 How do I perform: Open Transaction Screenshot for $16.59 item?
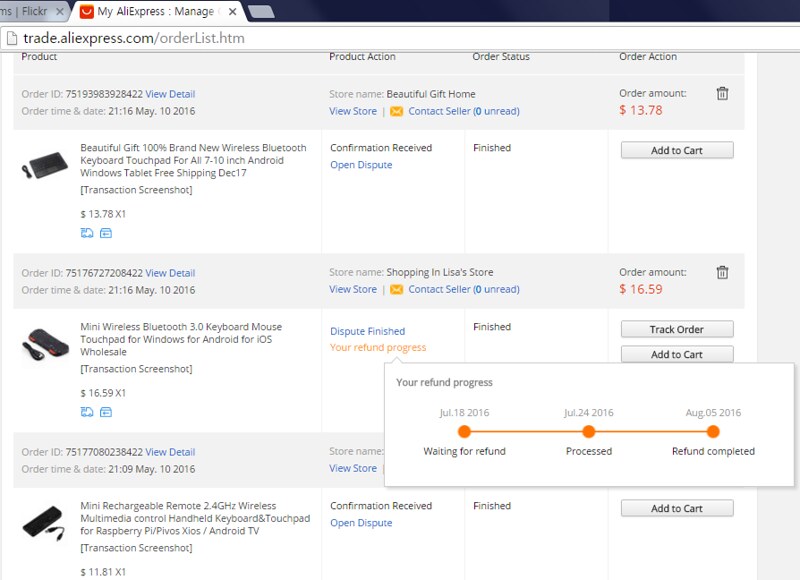point(136,369)
